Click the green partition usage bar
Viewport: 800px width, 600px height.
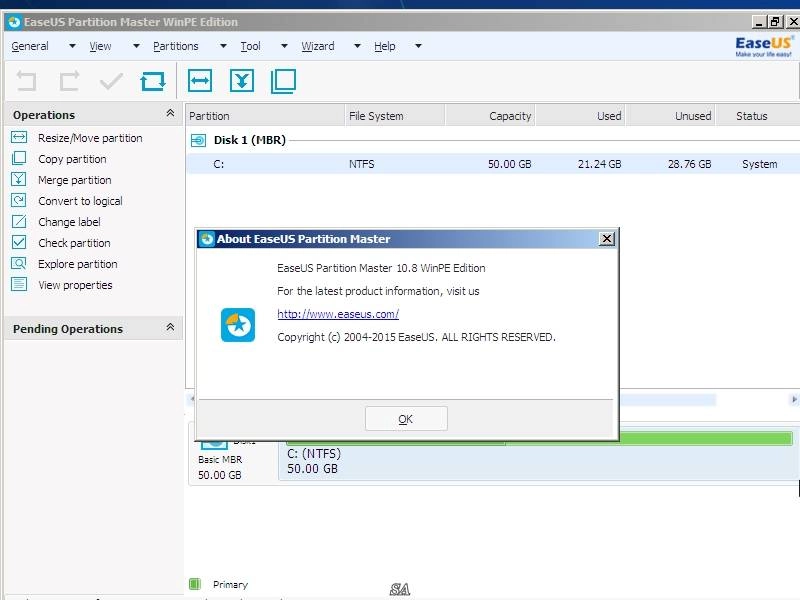539,439
